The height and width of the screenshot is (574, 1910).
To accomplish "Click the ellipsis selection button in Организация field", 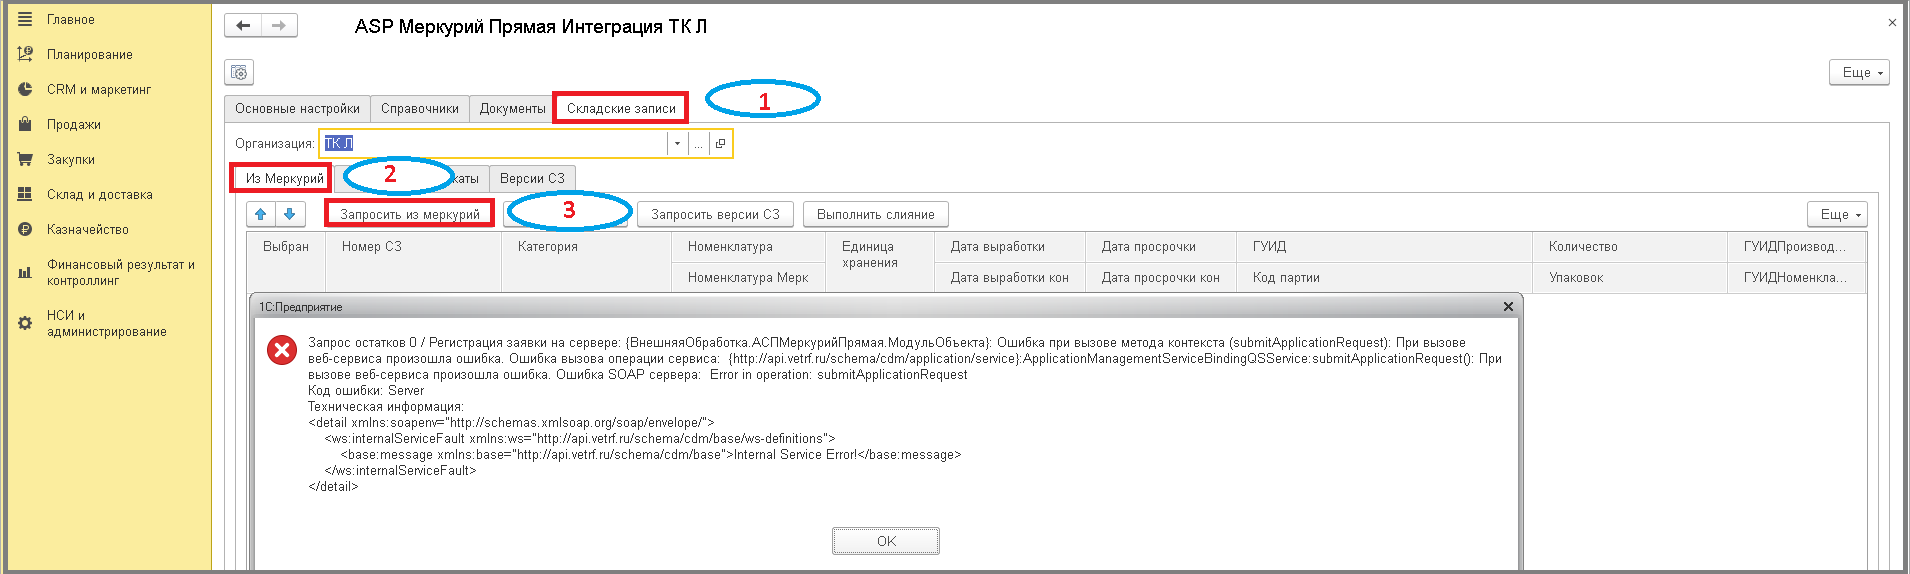I will pyautogui.click(x=698, y=143).
